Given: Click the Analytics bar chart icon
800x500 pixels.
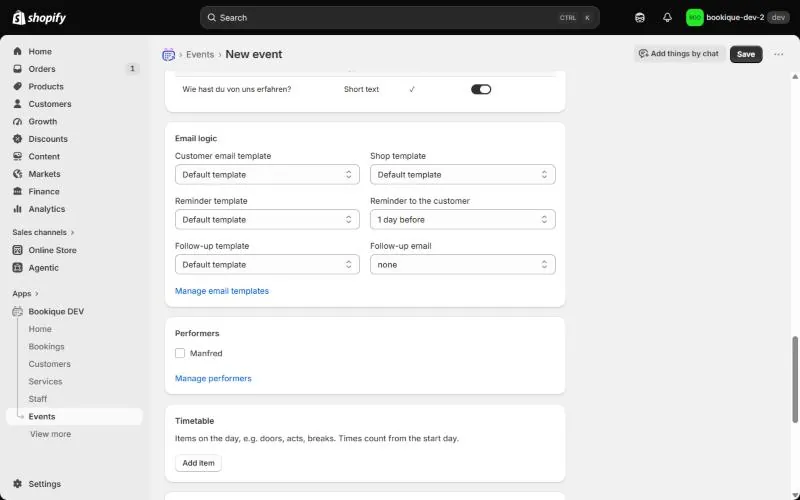Looking at the screenshot, I should pyautogui.click(x=18, y=209).
